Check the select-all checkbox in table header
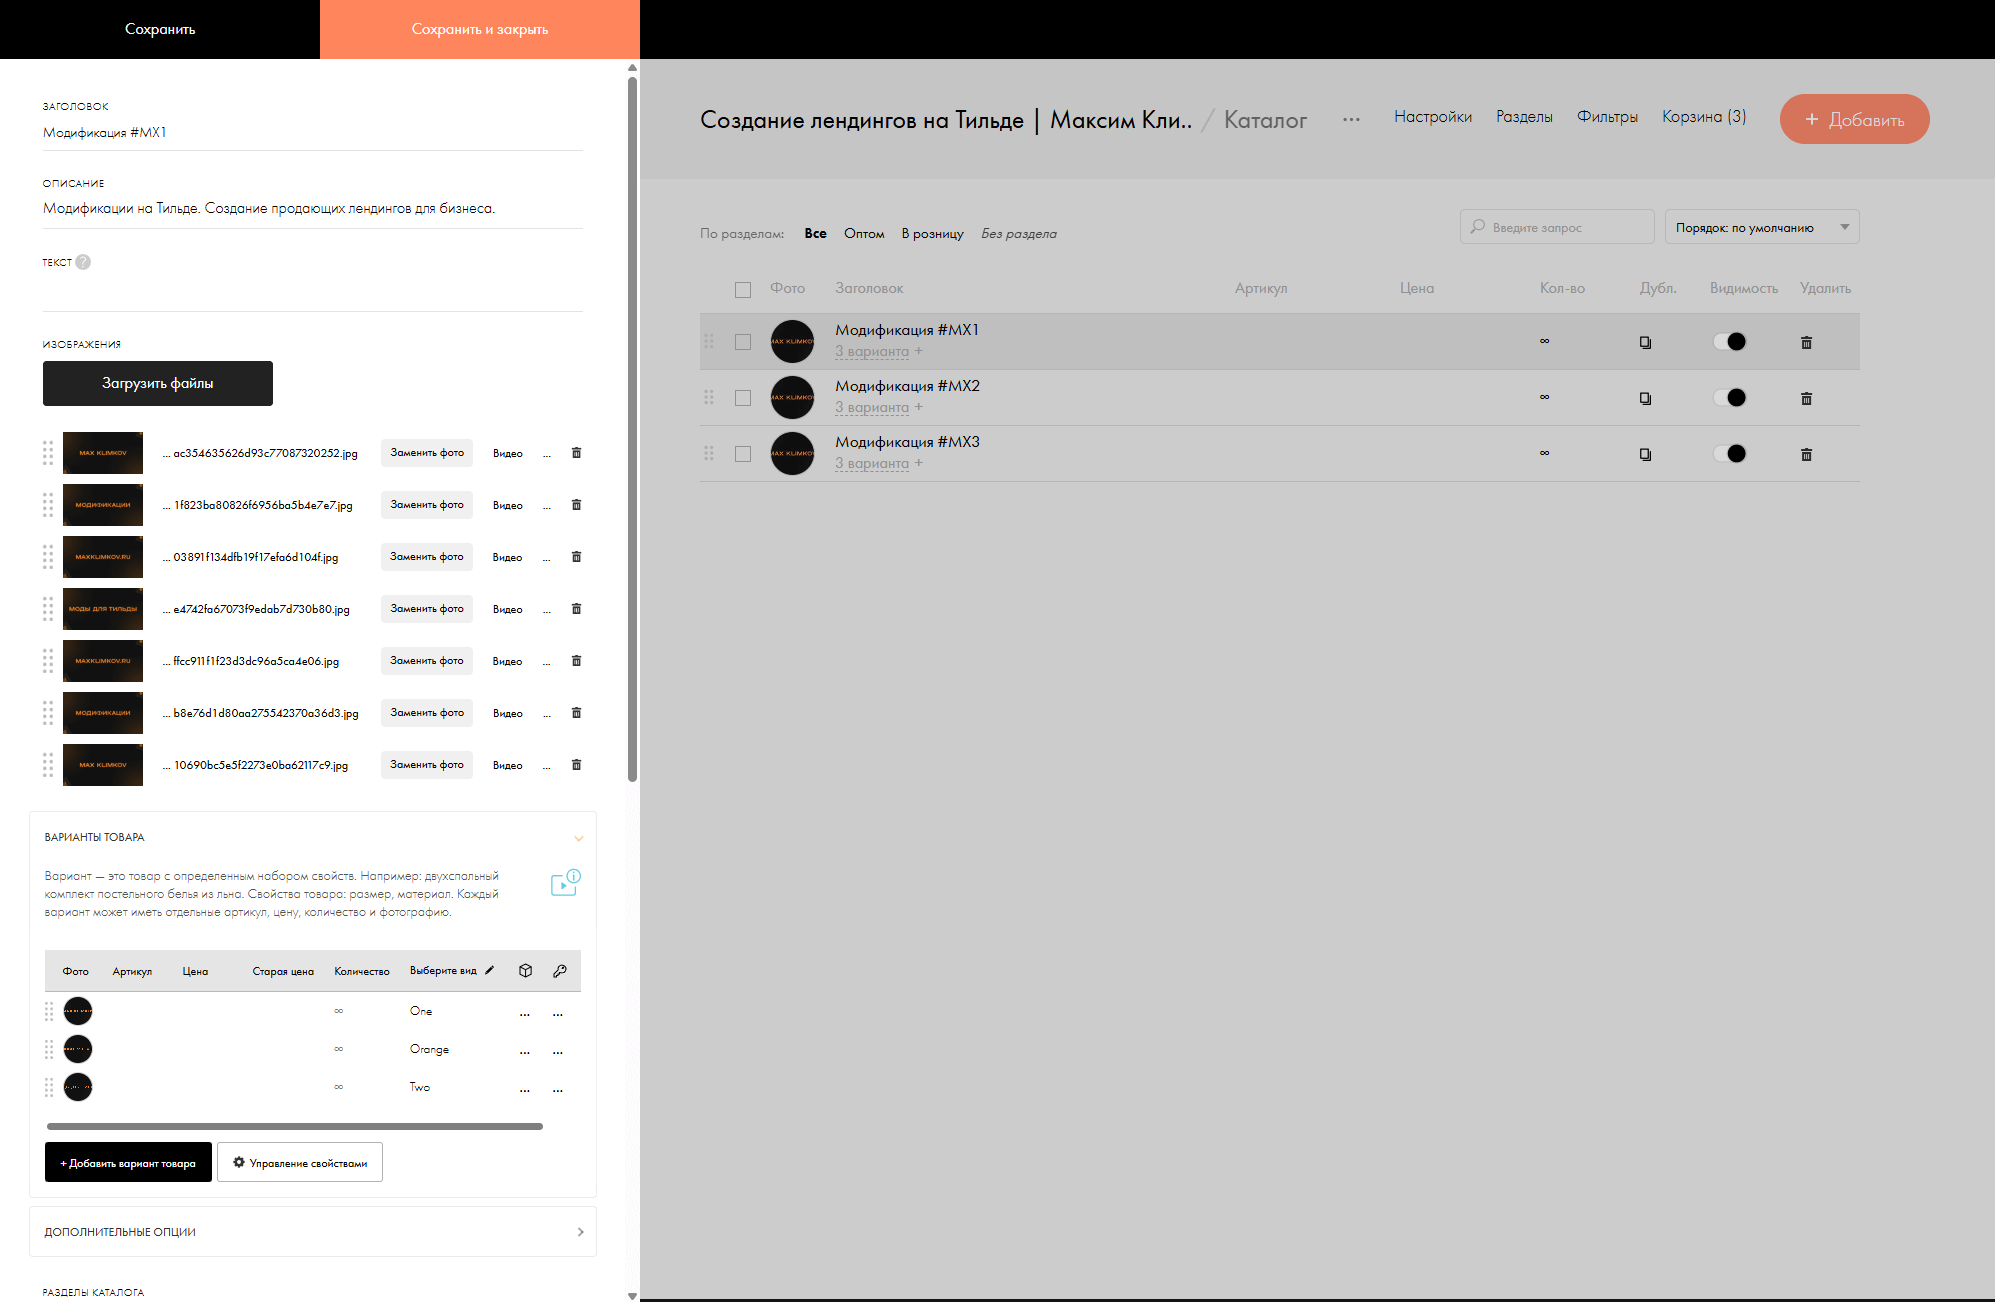 coord(743,290)
